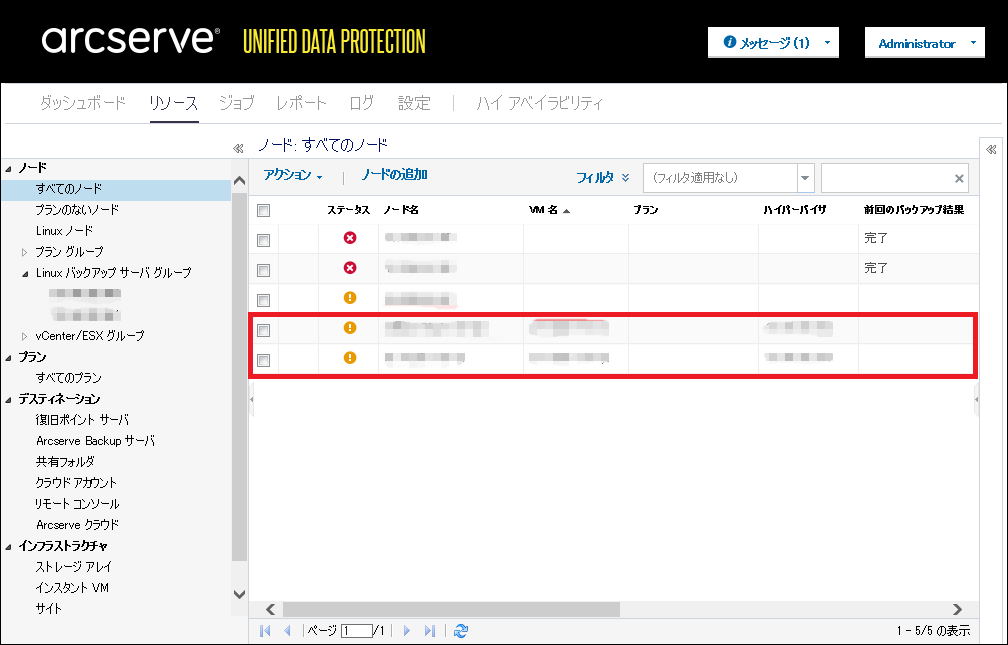Select the checkbox of the last node row
The image size is (1008, 645).
point(264,360)
